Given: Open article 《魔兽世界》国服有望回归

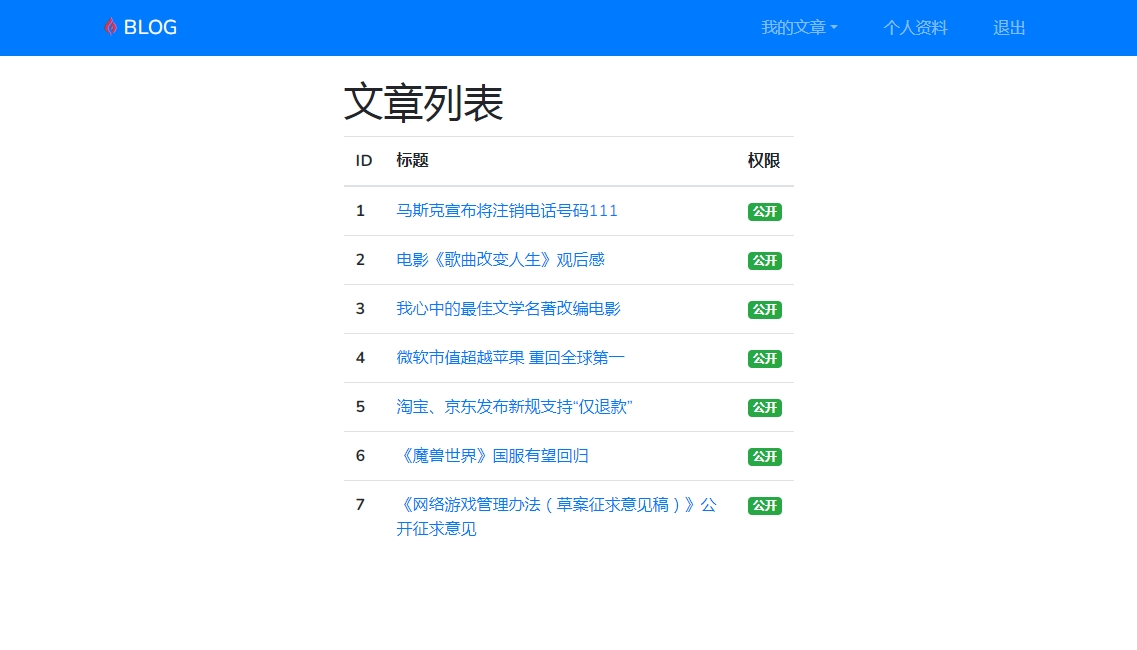Looking at the screenshot, I should pos(492,456).
